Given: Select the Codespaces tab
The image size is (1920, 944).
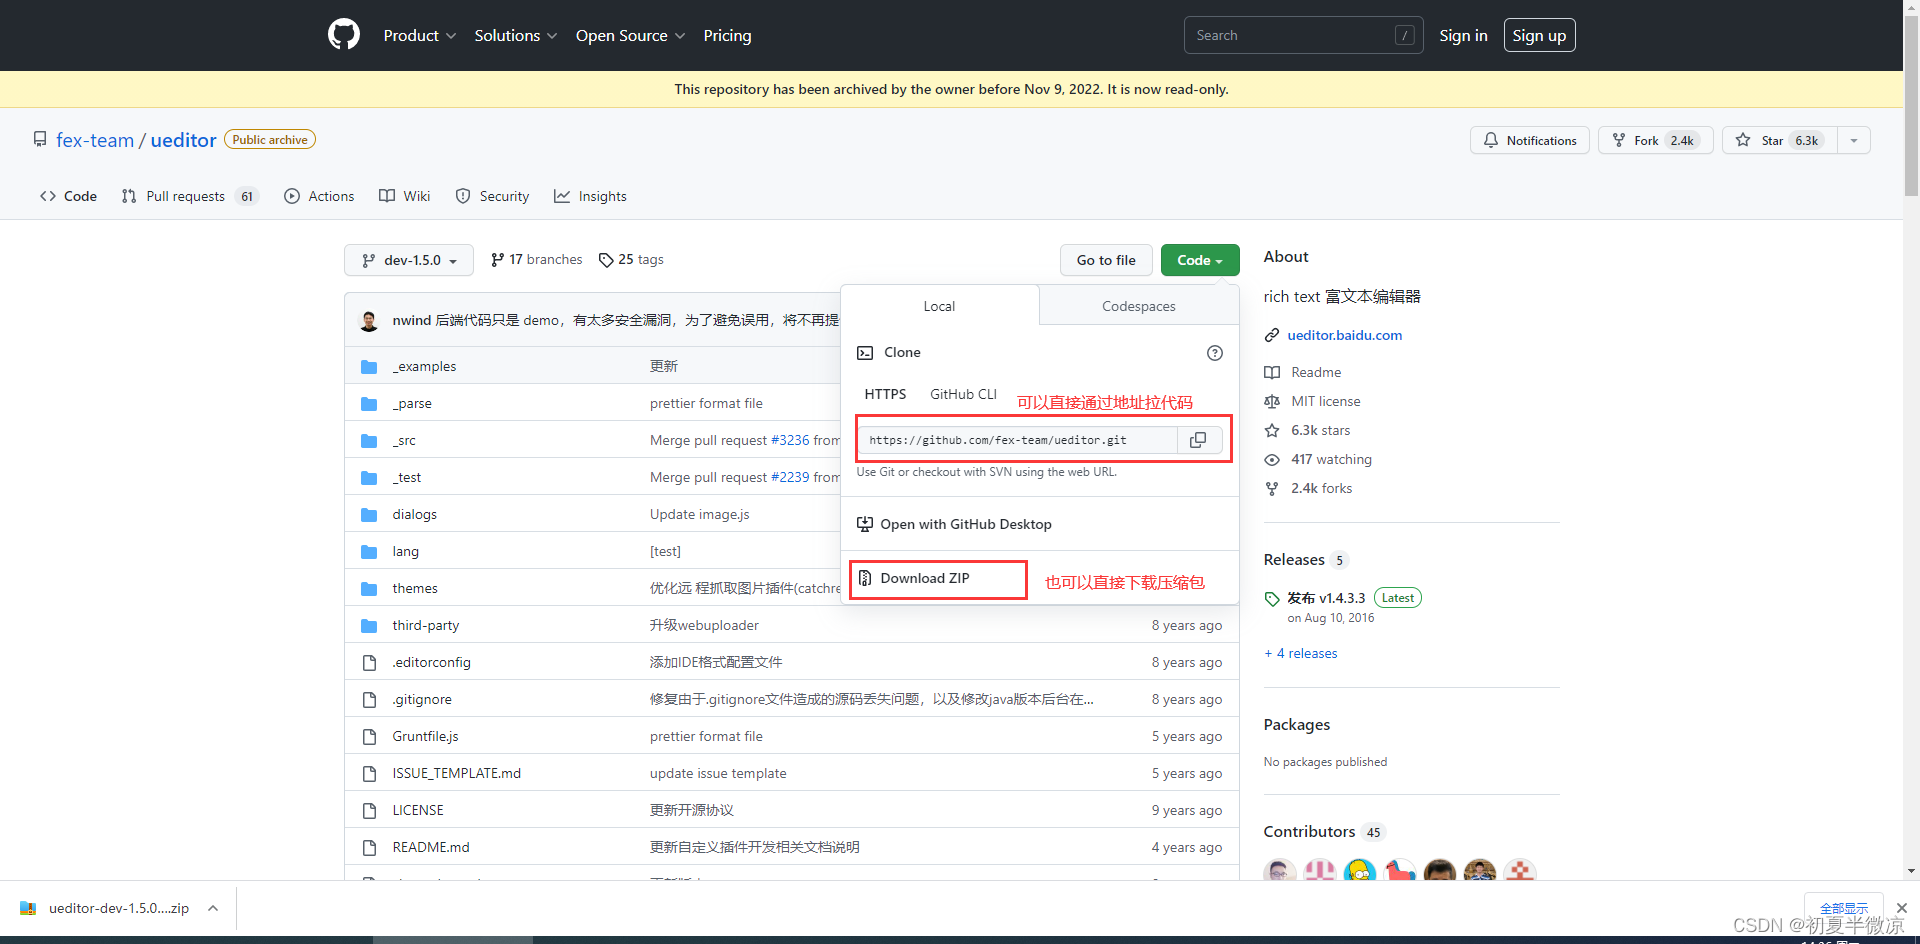Looking at the screenshot, I should 1139,306.
